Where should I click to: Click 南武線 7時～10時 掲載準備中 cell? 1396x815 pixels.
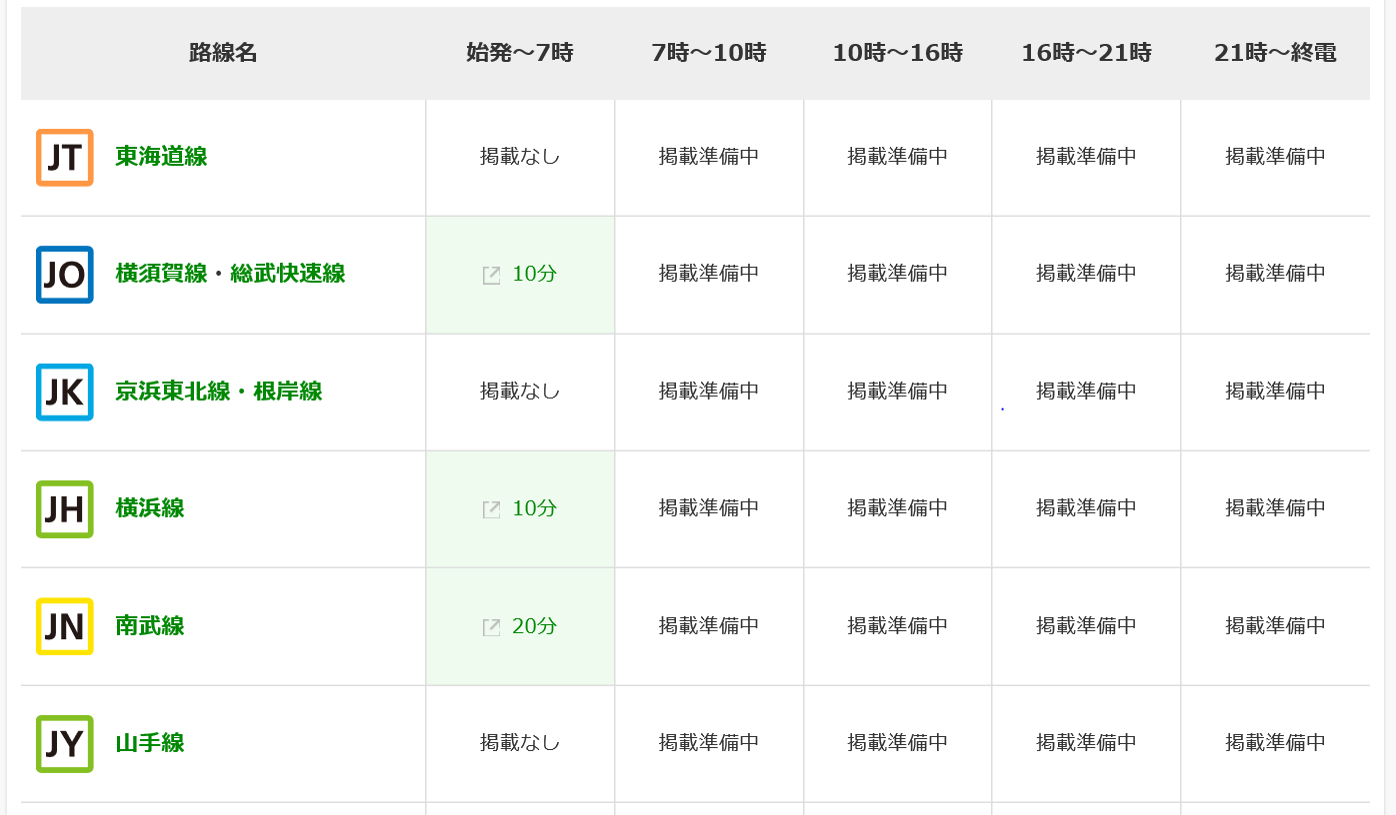(709, 626)
